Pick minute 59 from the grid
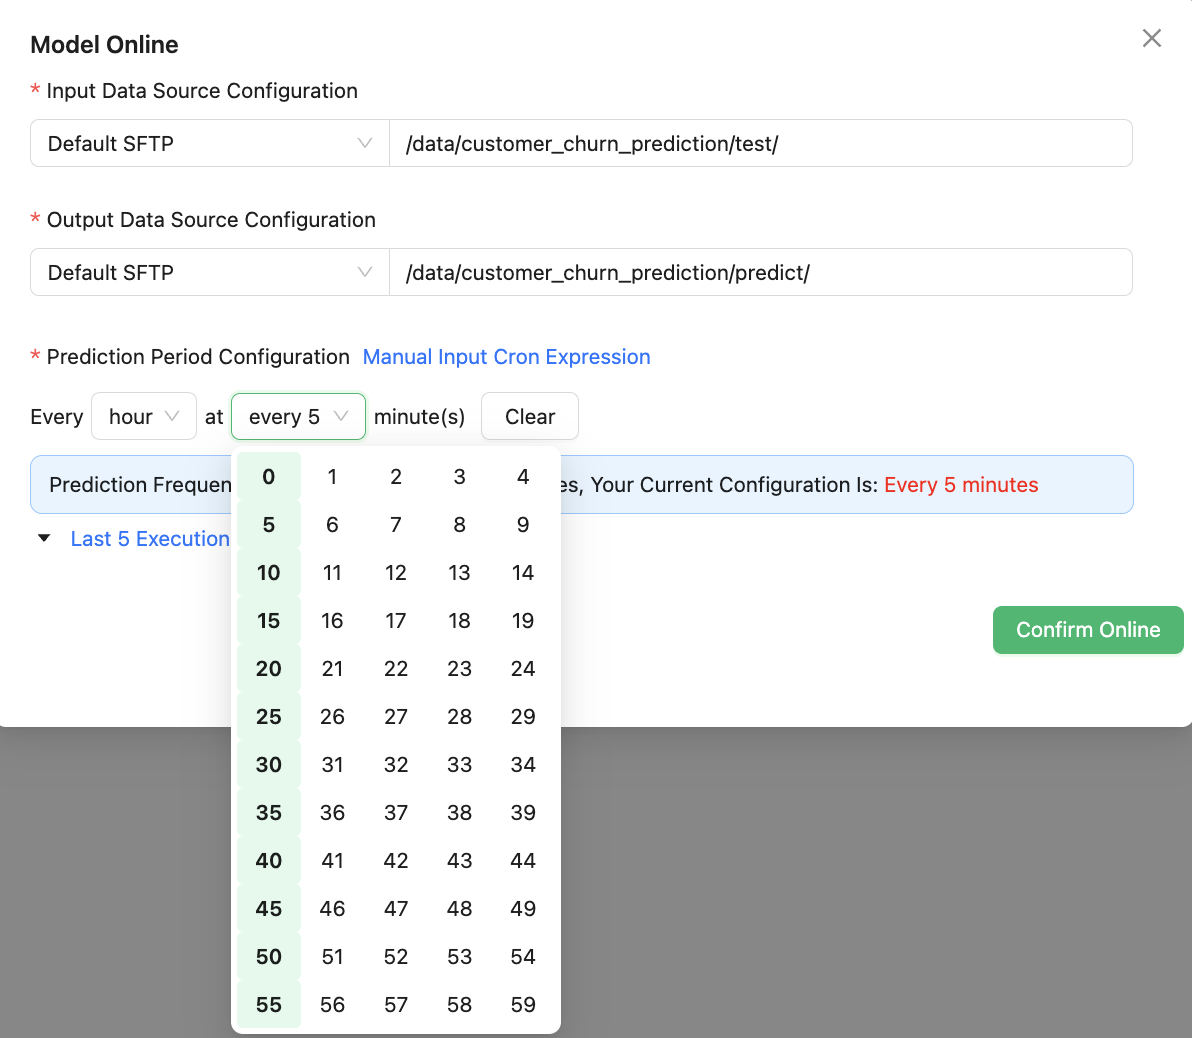The width and height of the screenshot is (1192, 1038). tap(523, 1005)
